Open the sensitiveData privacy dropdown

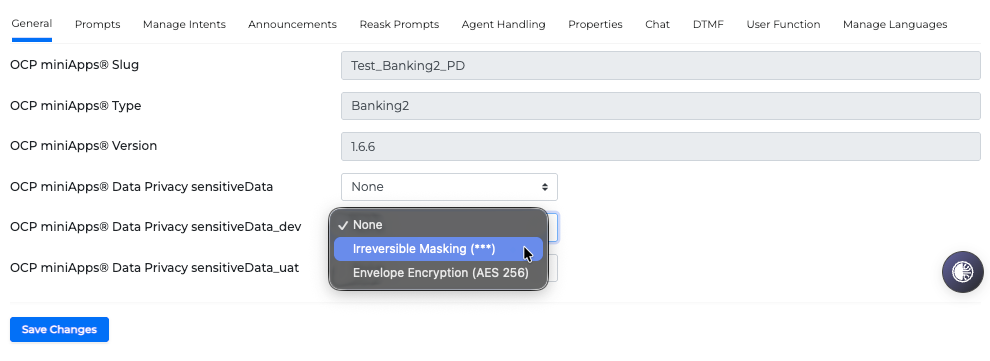449,187
